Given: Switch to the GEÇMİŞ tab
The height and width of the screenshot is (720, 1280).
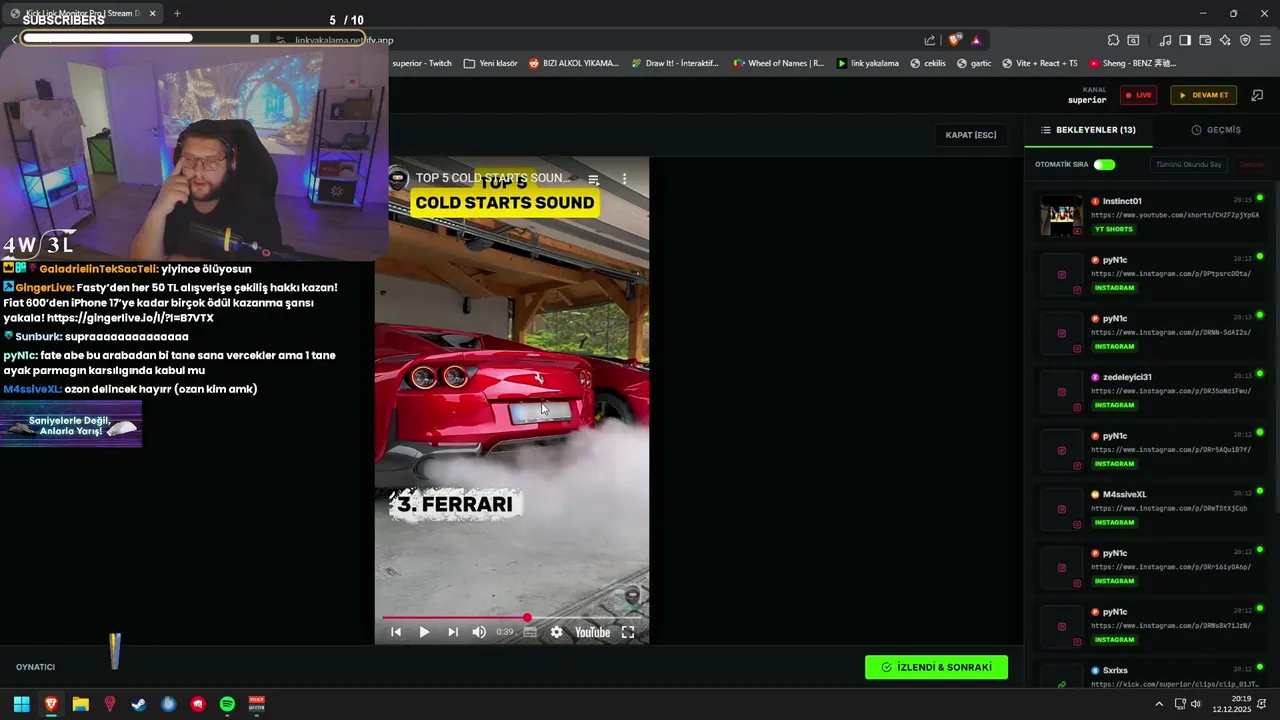Looking at the screenshot, I should click(x=1216, y=130).
